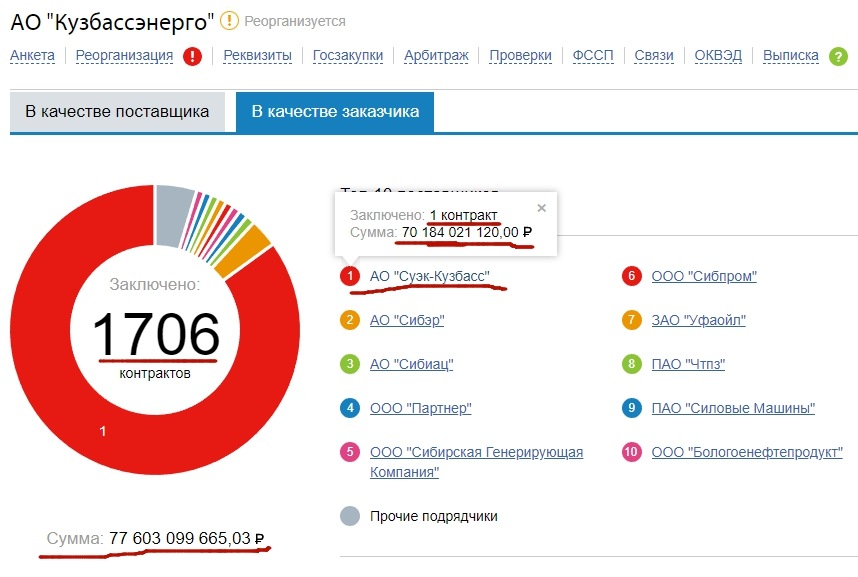
Task: Open supplier ЗАО "Уфаойл" link
Action: point(699,320)
